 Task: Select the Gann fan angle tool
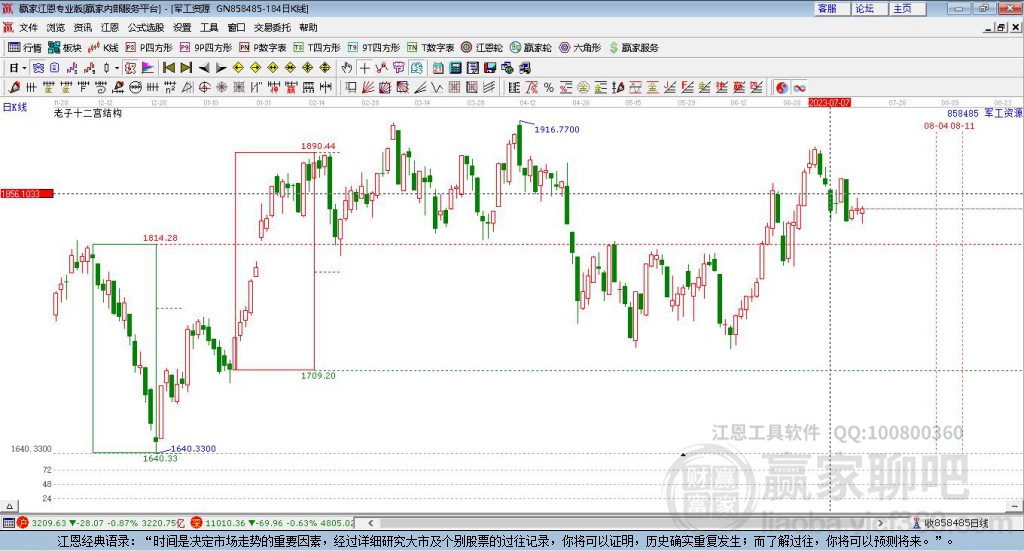(x=368, y=87)
